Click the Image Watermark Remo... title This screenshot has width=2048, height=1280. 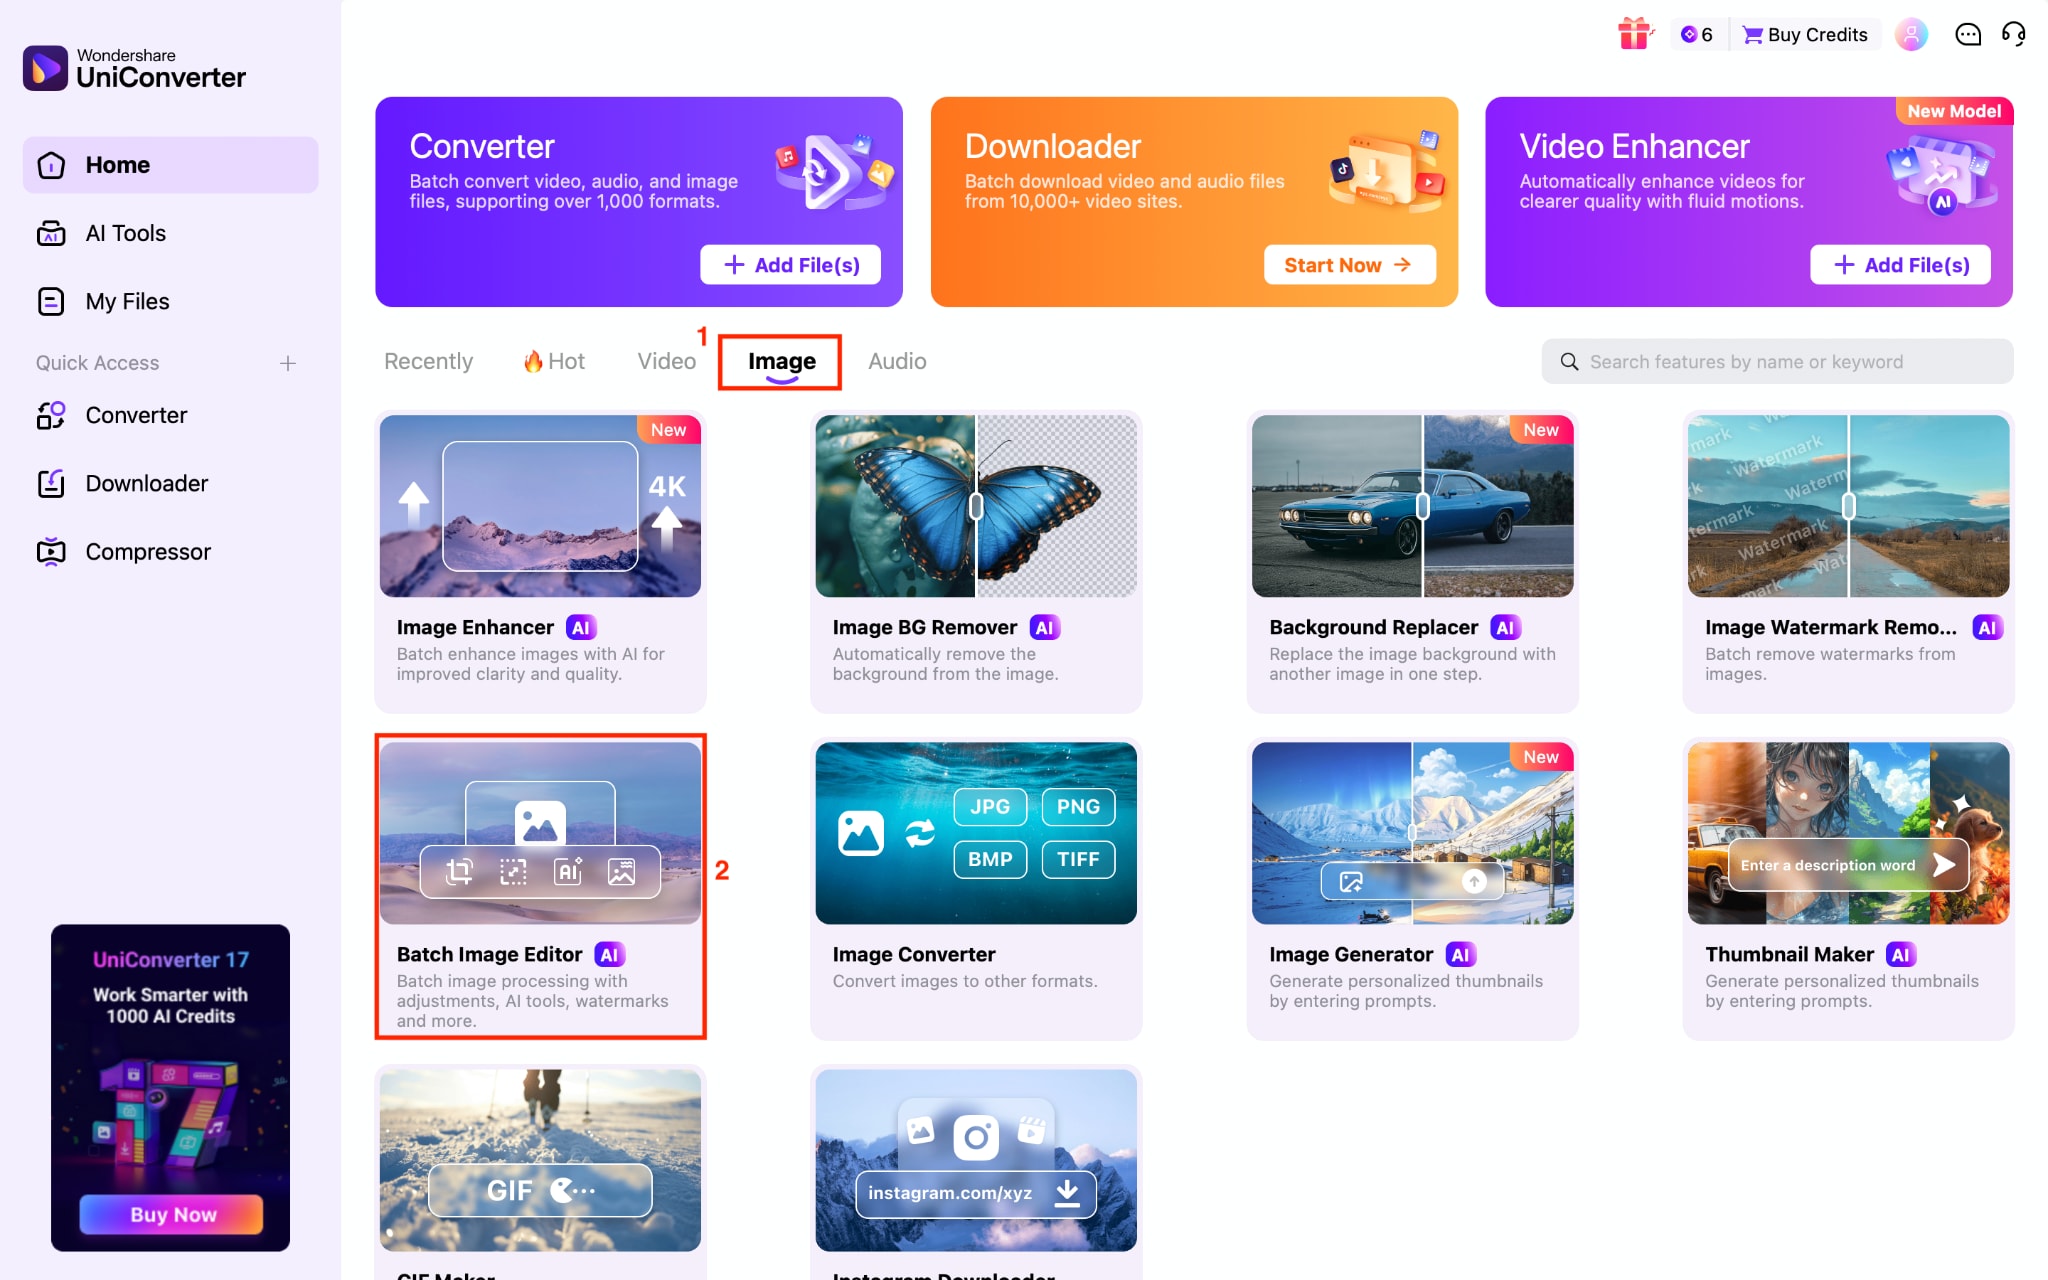click(1831, 627)
